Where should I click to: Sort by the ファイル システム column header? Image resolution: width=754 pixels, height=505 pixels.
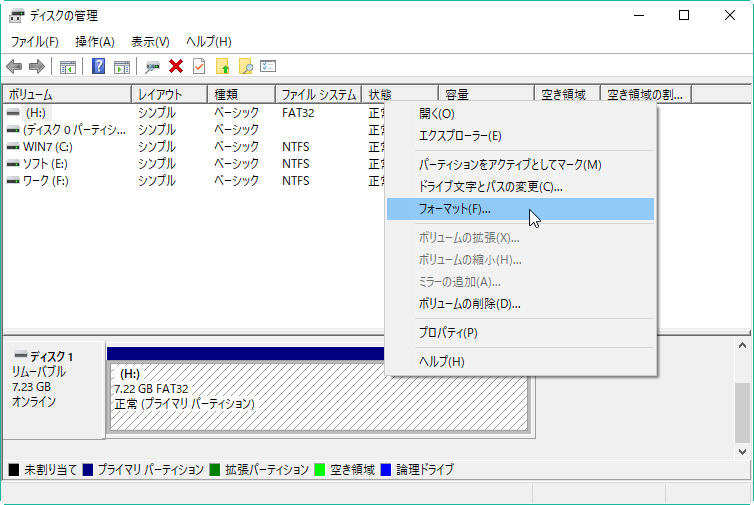(318, 95)
